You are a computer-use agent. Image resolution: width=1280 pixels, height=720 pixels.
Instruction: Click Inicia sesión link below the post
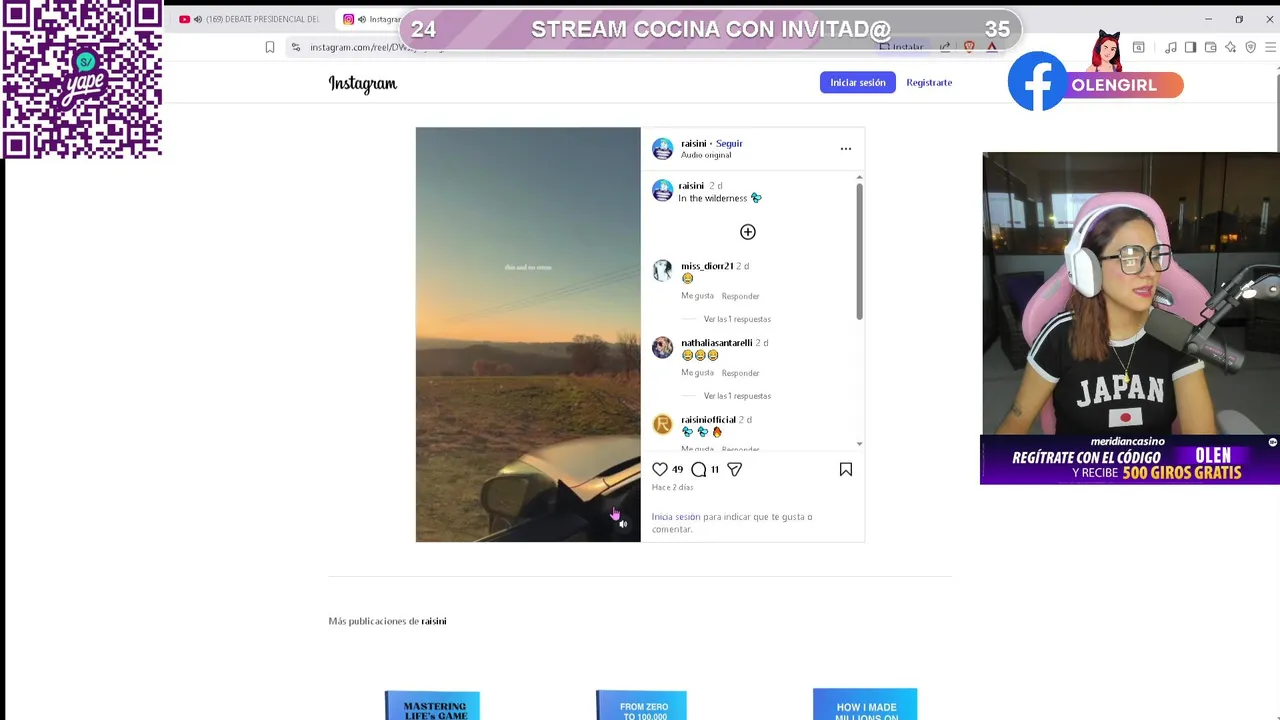pos(676,517)
